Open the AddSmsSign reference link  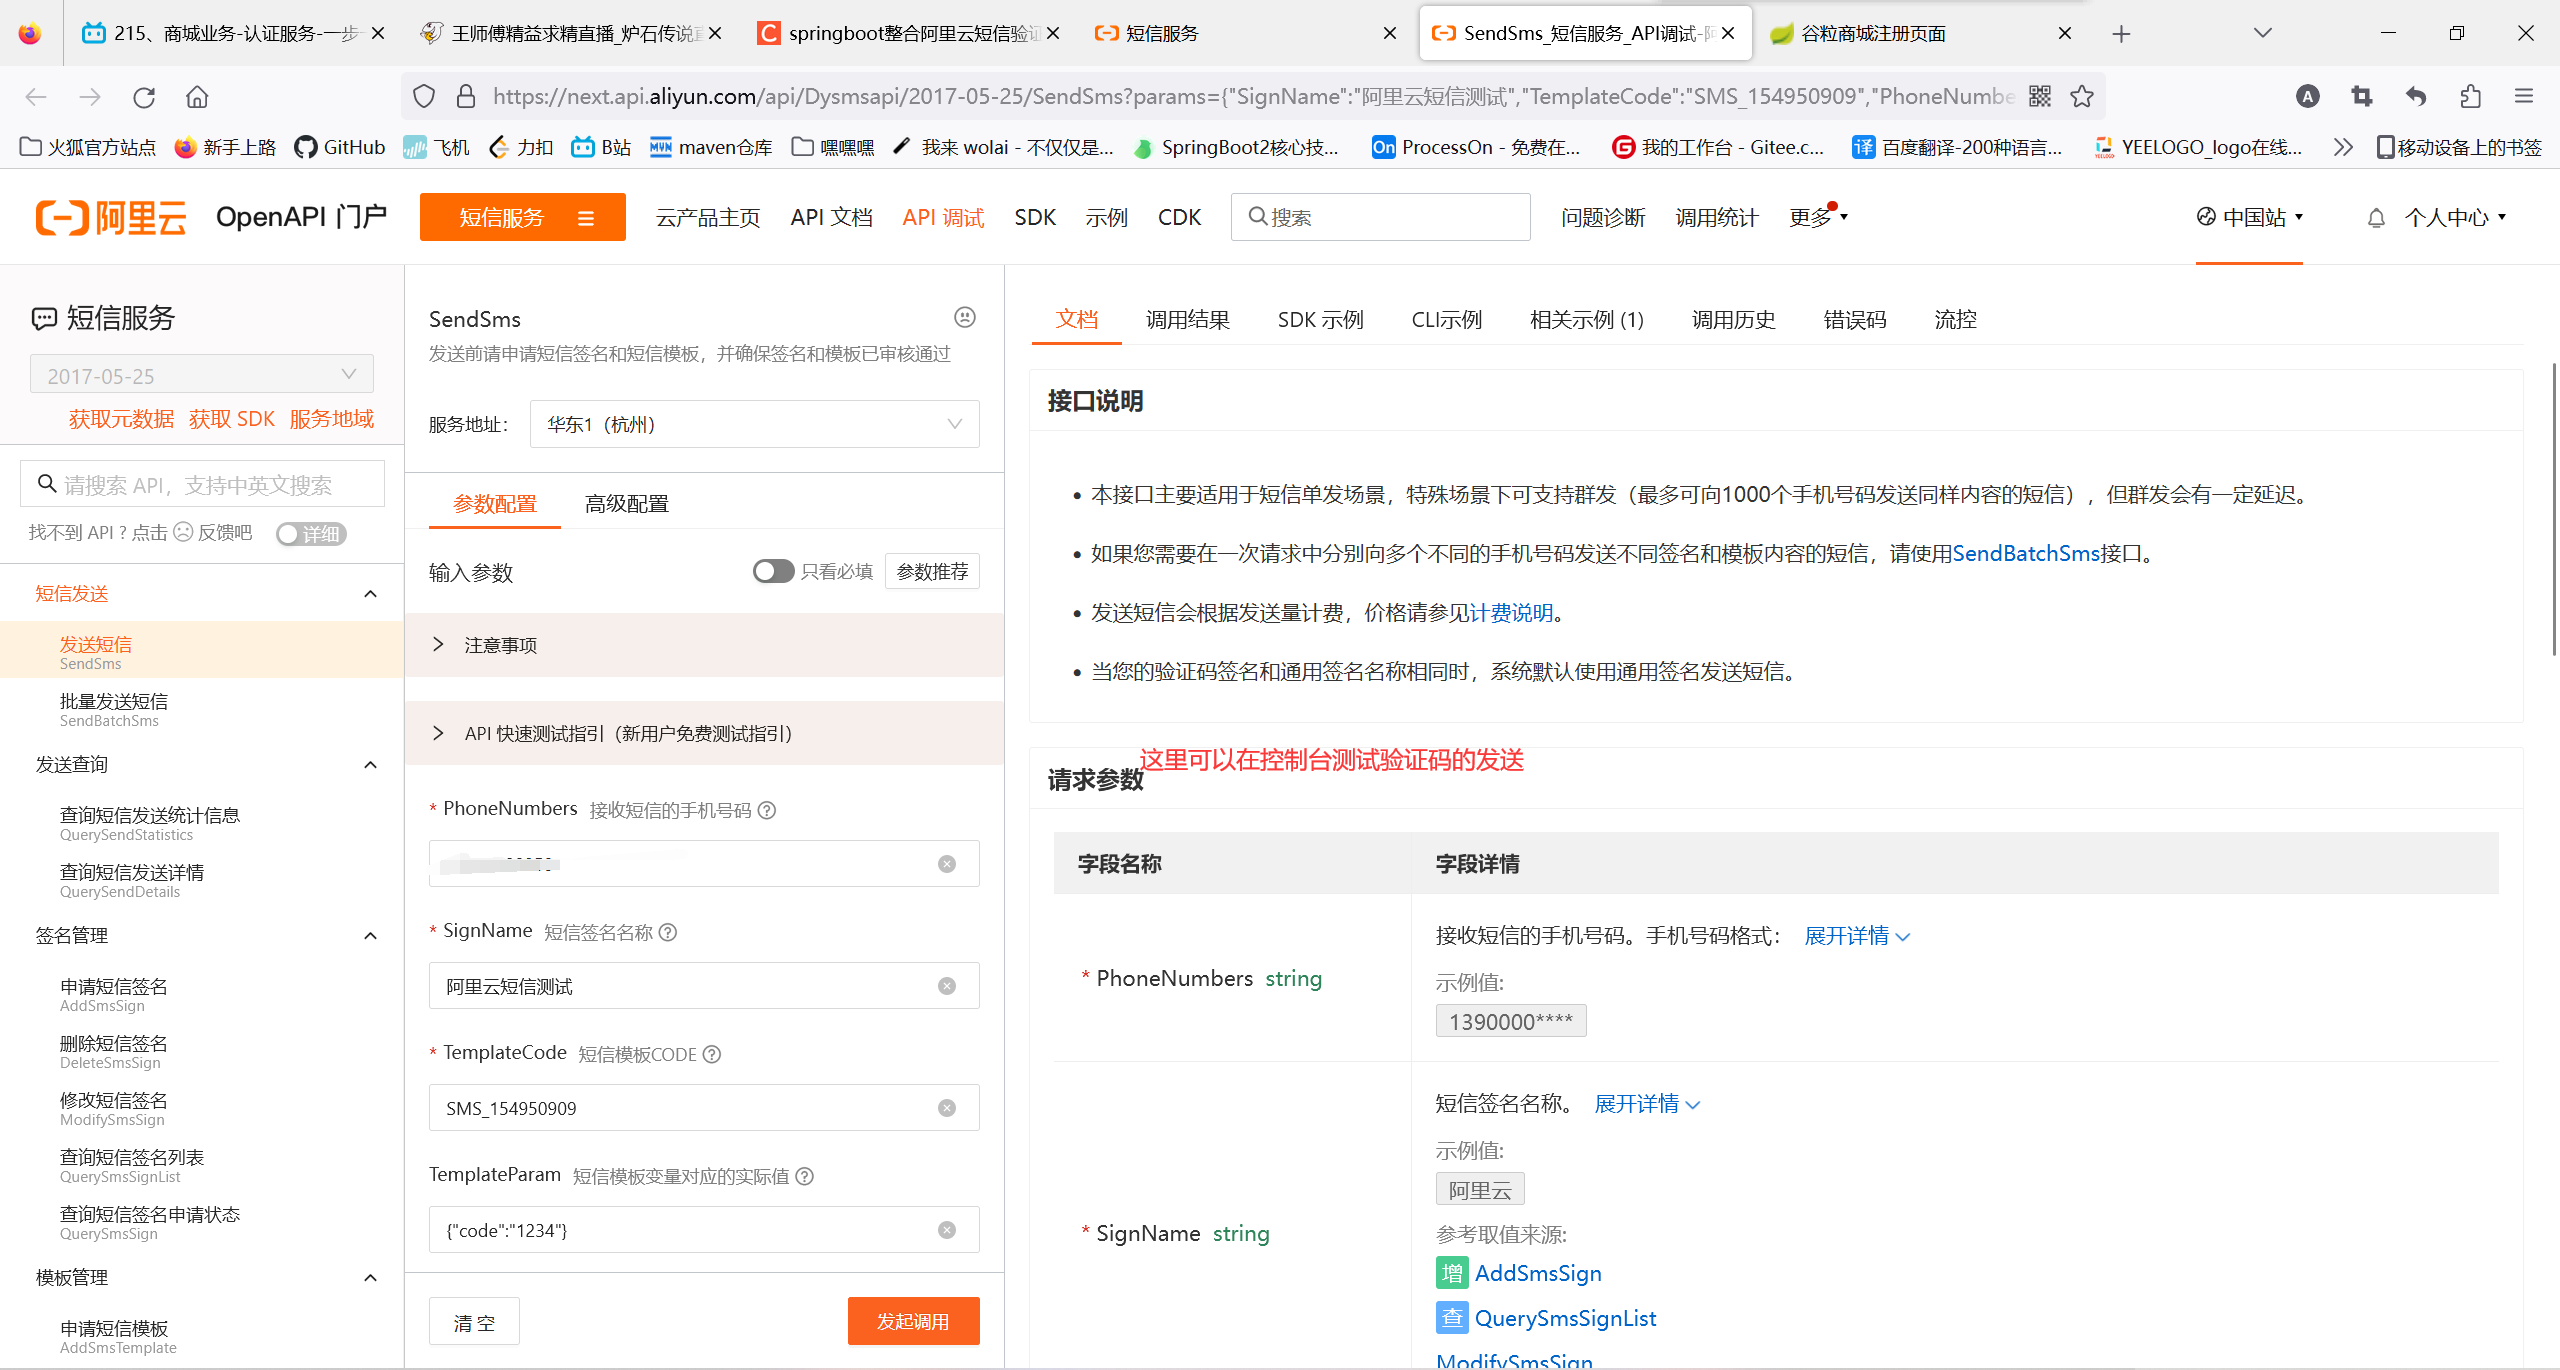pos(1538,1273)
